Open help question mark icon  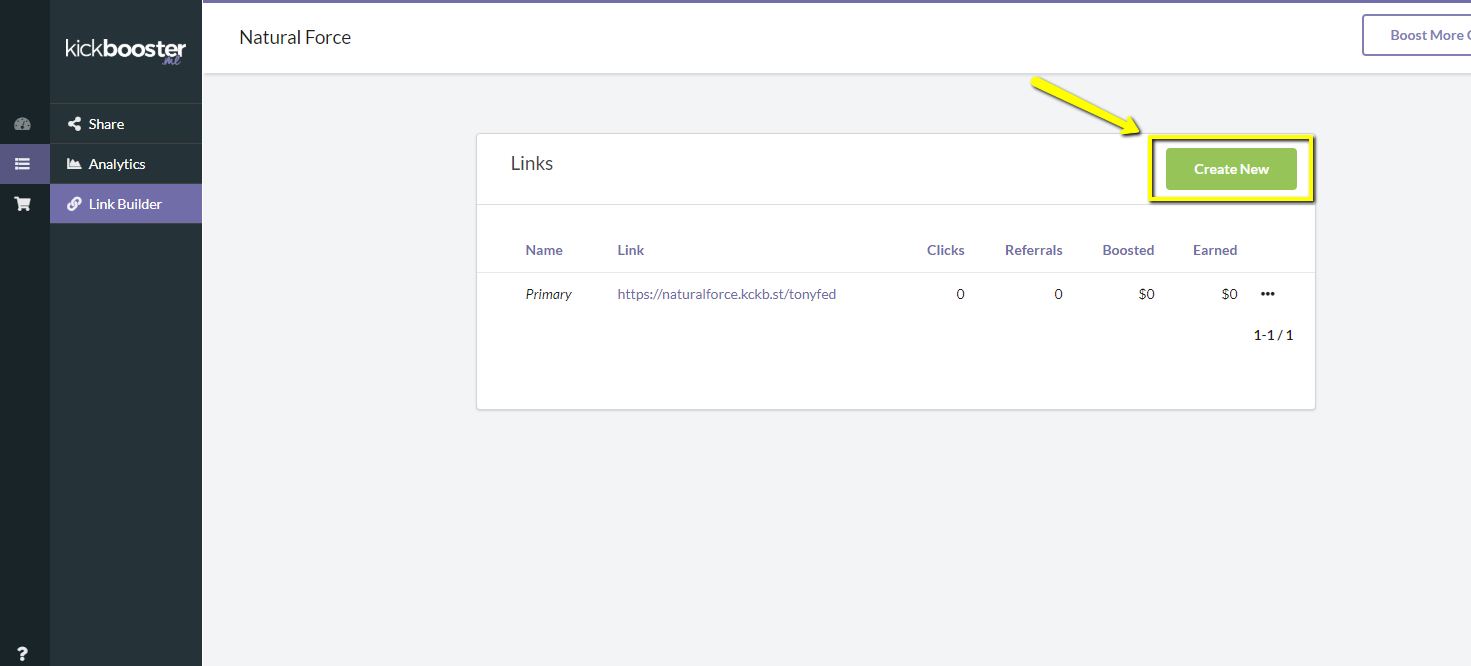point(23,654)
